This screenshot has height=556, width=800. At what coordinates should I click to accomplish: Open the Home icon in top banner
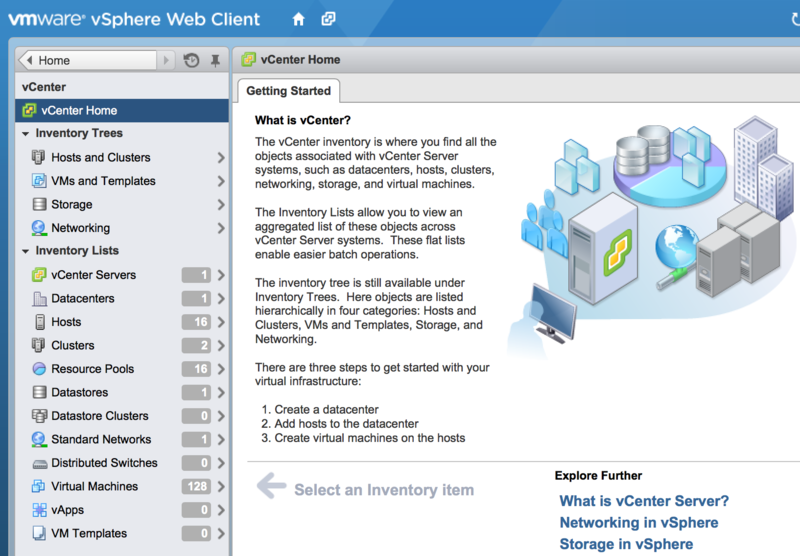[x=298, y=19]
